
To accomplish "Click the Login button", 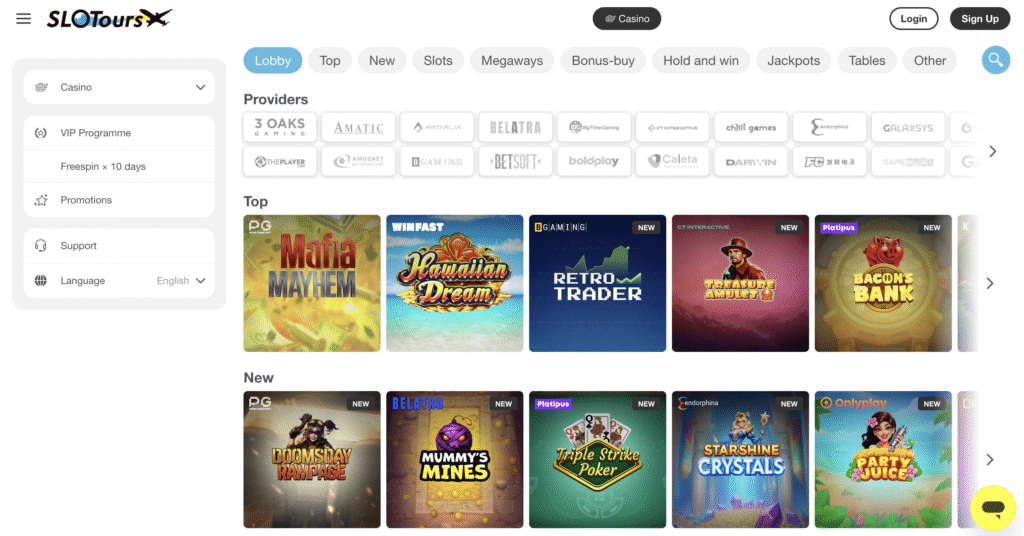I will 914,18.
